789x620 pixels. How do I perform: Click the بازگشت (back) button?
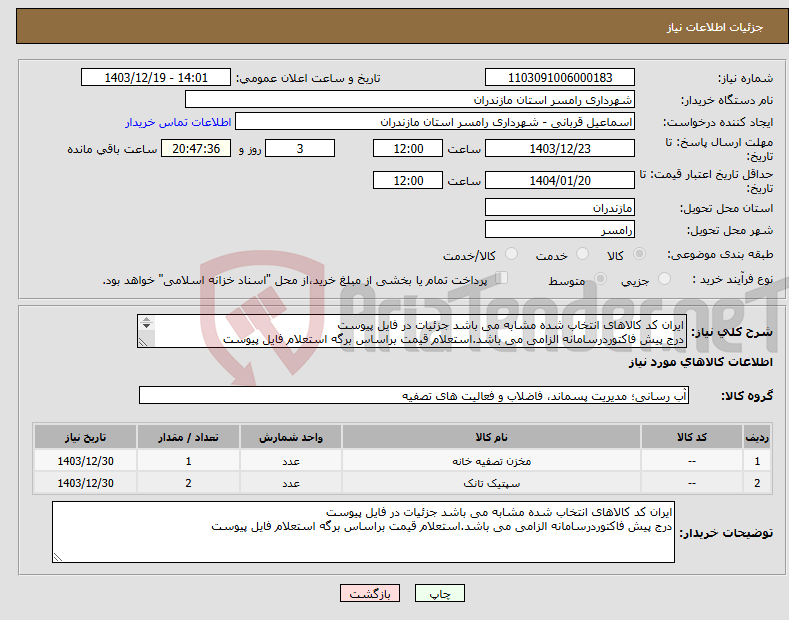click(370, 593)
